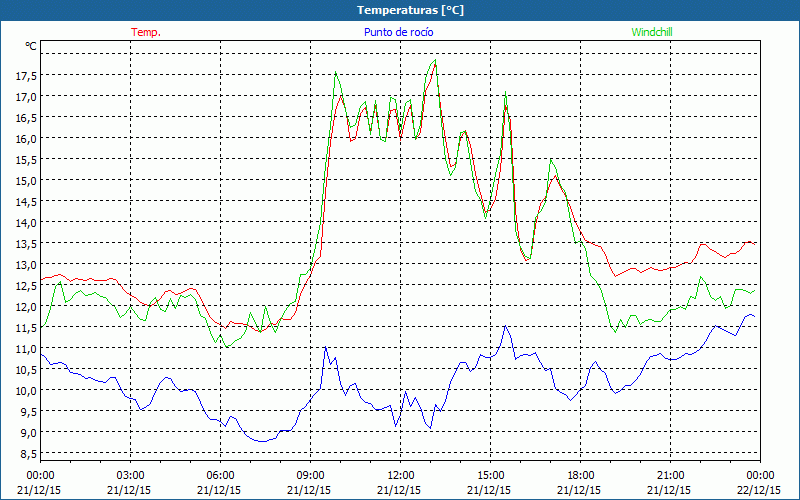Image resolution: width=800 pixels, height=500 pixels.
Task: Click the 03:00 time axis label
Action: [130, 476]
